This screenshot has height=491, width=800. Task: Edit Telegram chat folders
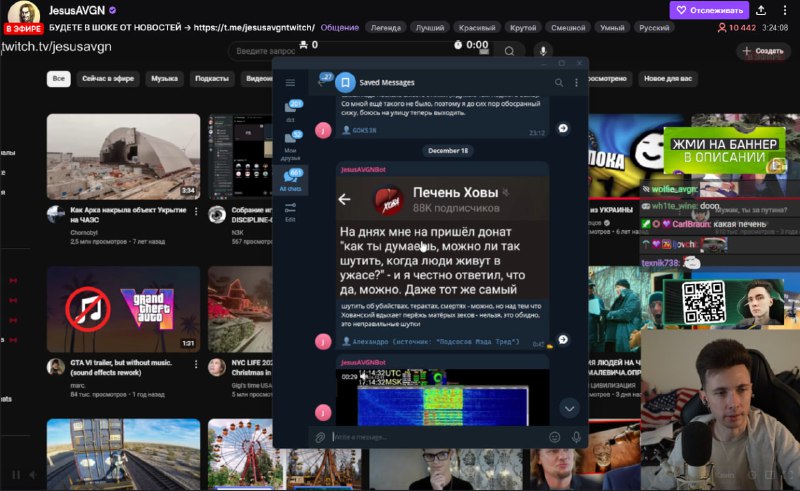pos(290,212)
